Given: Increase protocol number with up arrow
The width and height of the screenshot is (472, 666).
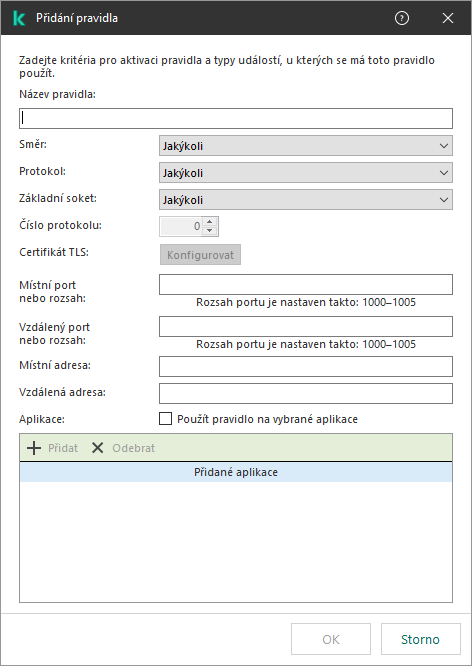Looking at the screenshot, I should (x=209, y=222).
